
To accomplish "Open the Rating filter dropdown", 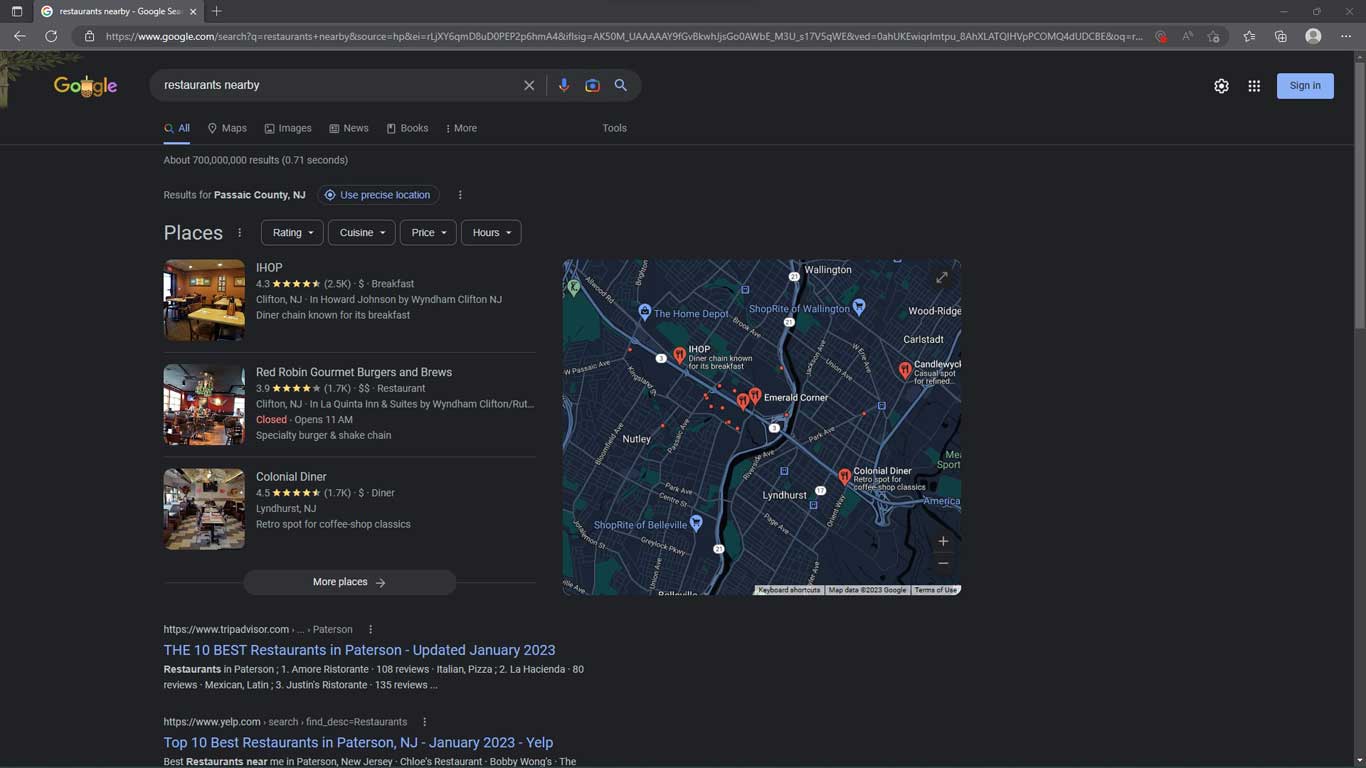I will [x=292, y=233].
